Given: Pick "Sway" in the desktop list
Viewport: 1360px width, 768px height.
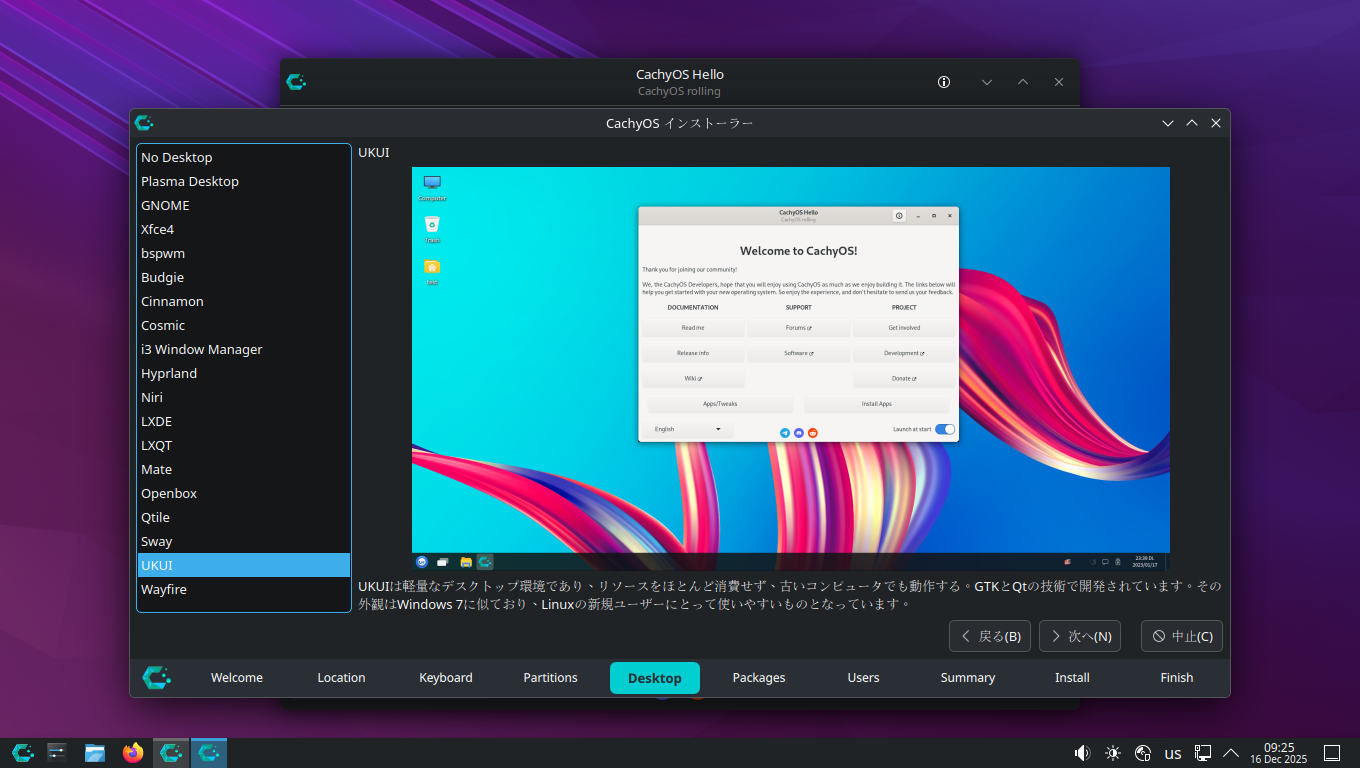Looking at the screenshot, I should coord(244,541).
